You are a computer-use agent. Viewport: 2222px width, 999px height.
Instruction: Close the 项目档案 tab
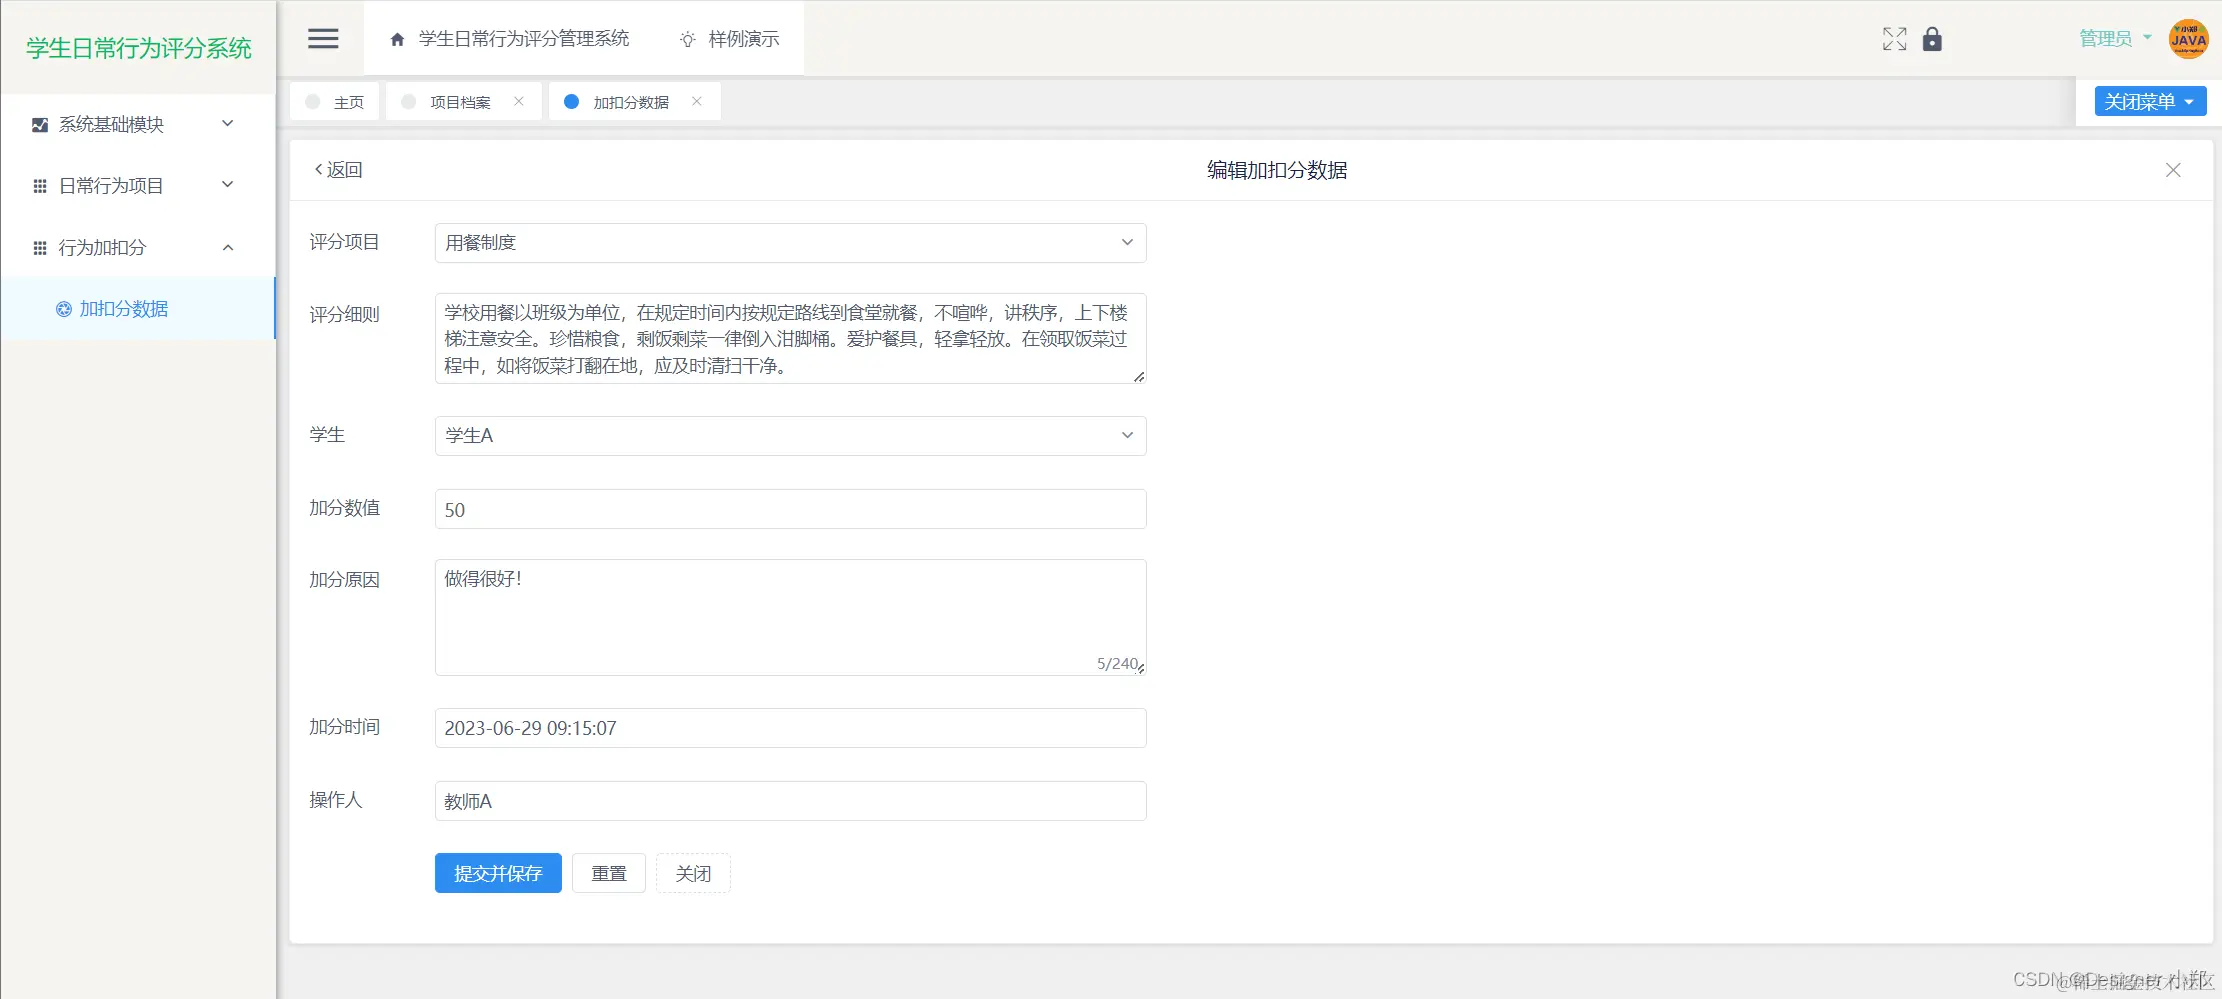coord(519,101)
